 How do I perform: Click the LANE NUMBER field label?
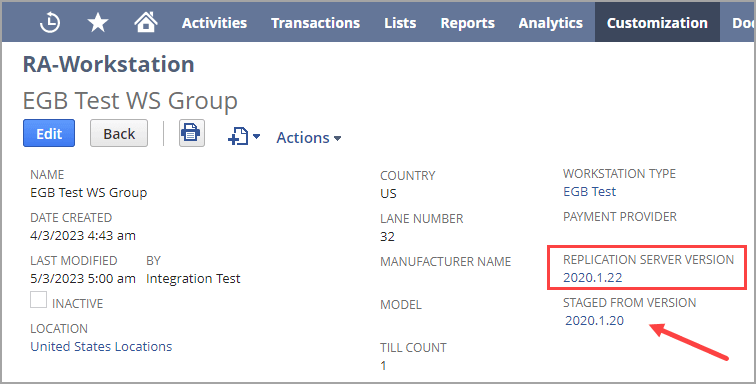click(x=421, y=219)
